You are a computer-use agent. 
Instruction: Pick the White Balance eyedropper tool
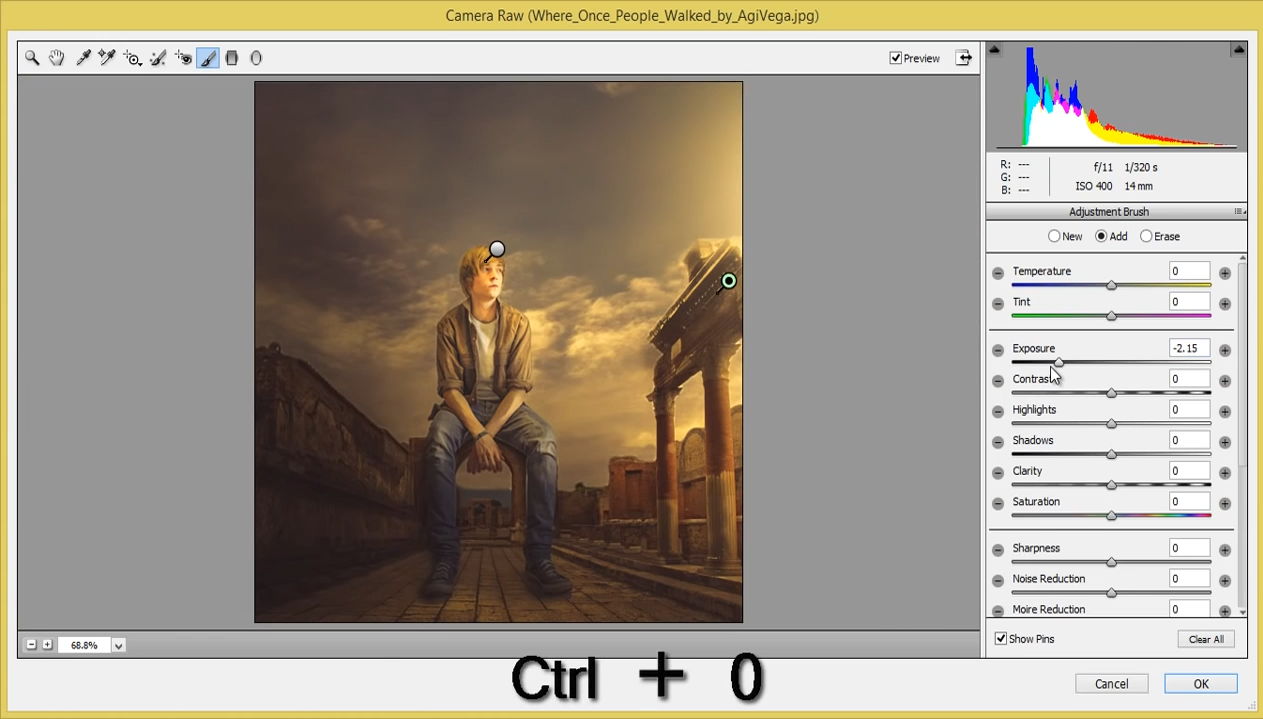83,58
